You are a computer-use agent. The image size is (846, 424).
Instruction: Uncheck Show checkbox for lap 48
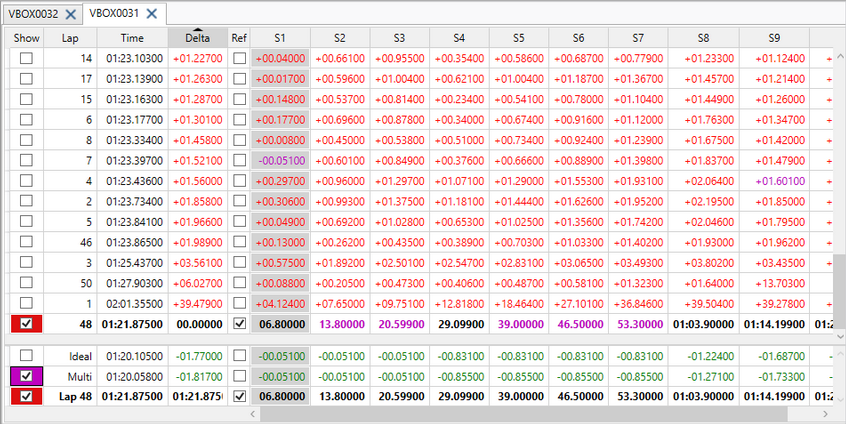[26, 324]
